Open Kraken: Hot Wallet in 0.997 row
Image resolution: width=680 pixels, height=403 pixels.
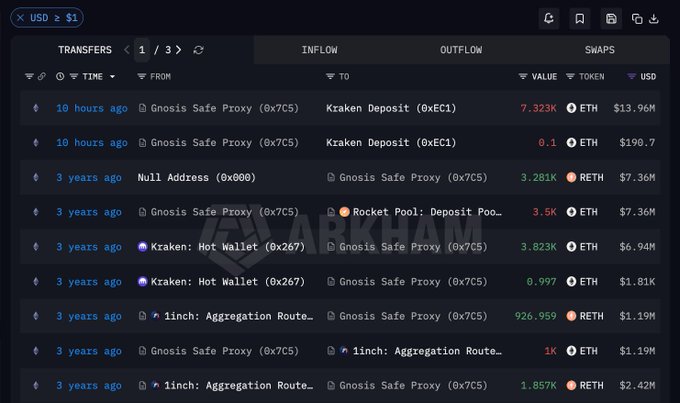click(228, 282)
